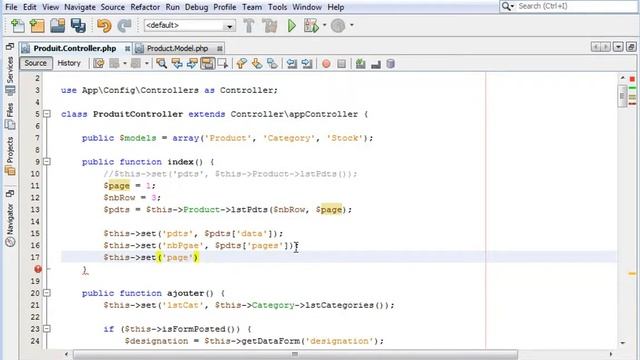Viewport: 640px width, 360px height.
Task: Run the project with the green play icon
Action: [291, 26]
